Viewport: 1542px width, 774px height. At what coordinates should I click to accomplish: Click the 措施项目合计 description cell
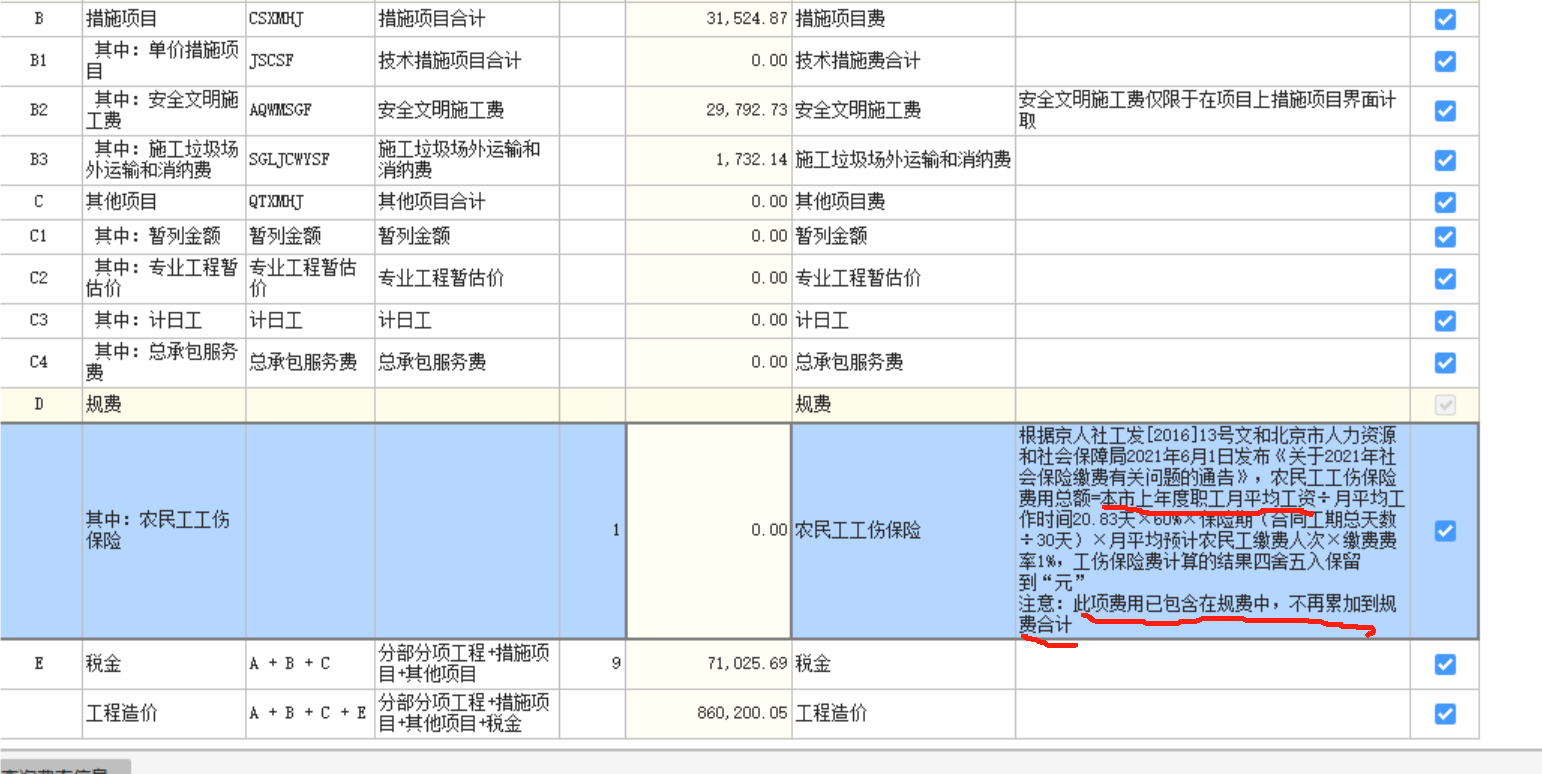click(x=467, y=19)
